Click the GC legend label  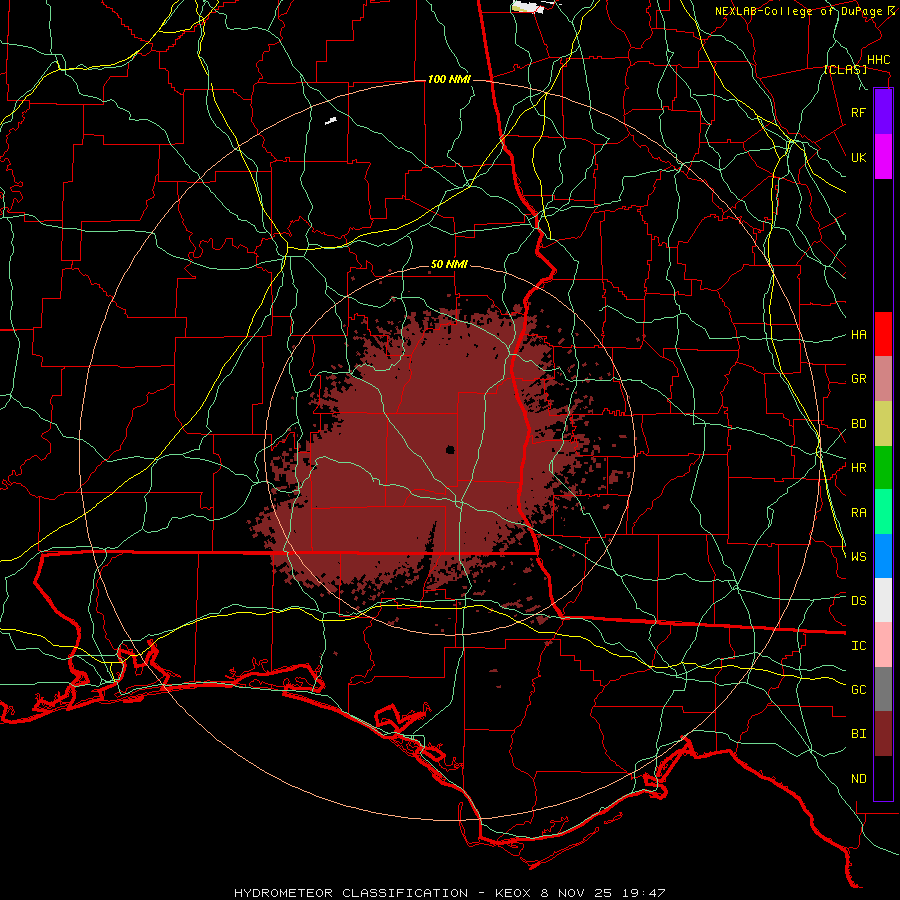(x=858, y=689)
